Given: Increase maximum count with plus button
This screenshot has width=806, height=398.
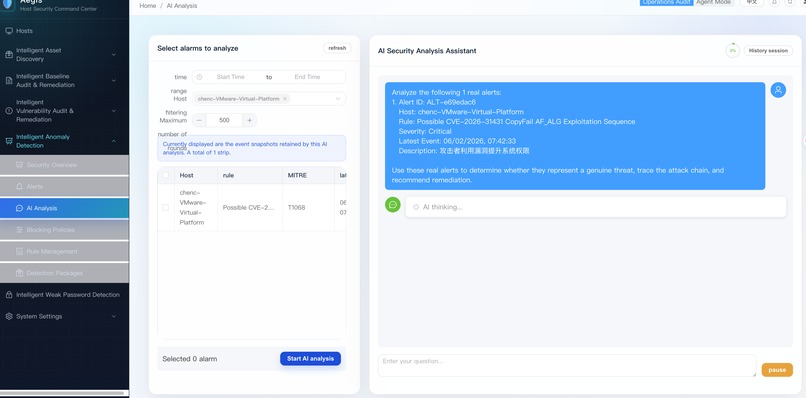Looking at the screenshot, I should click(250, 120).
